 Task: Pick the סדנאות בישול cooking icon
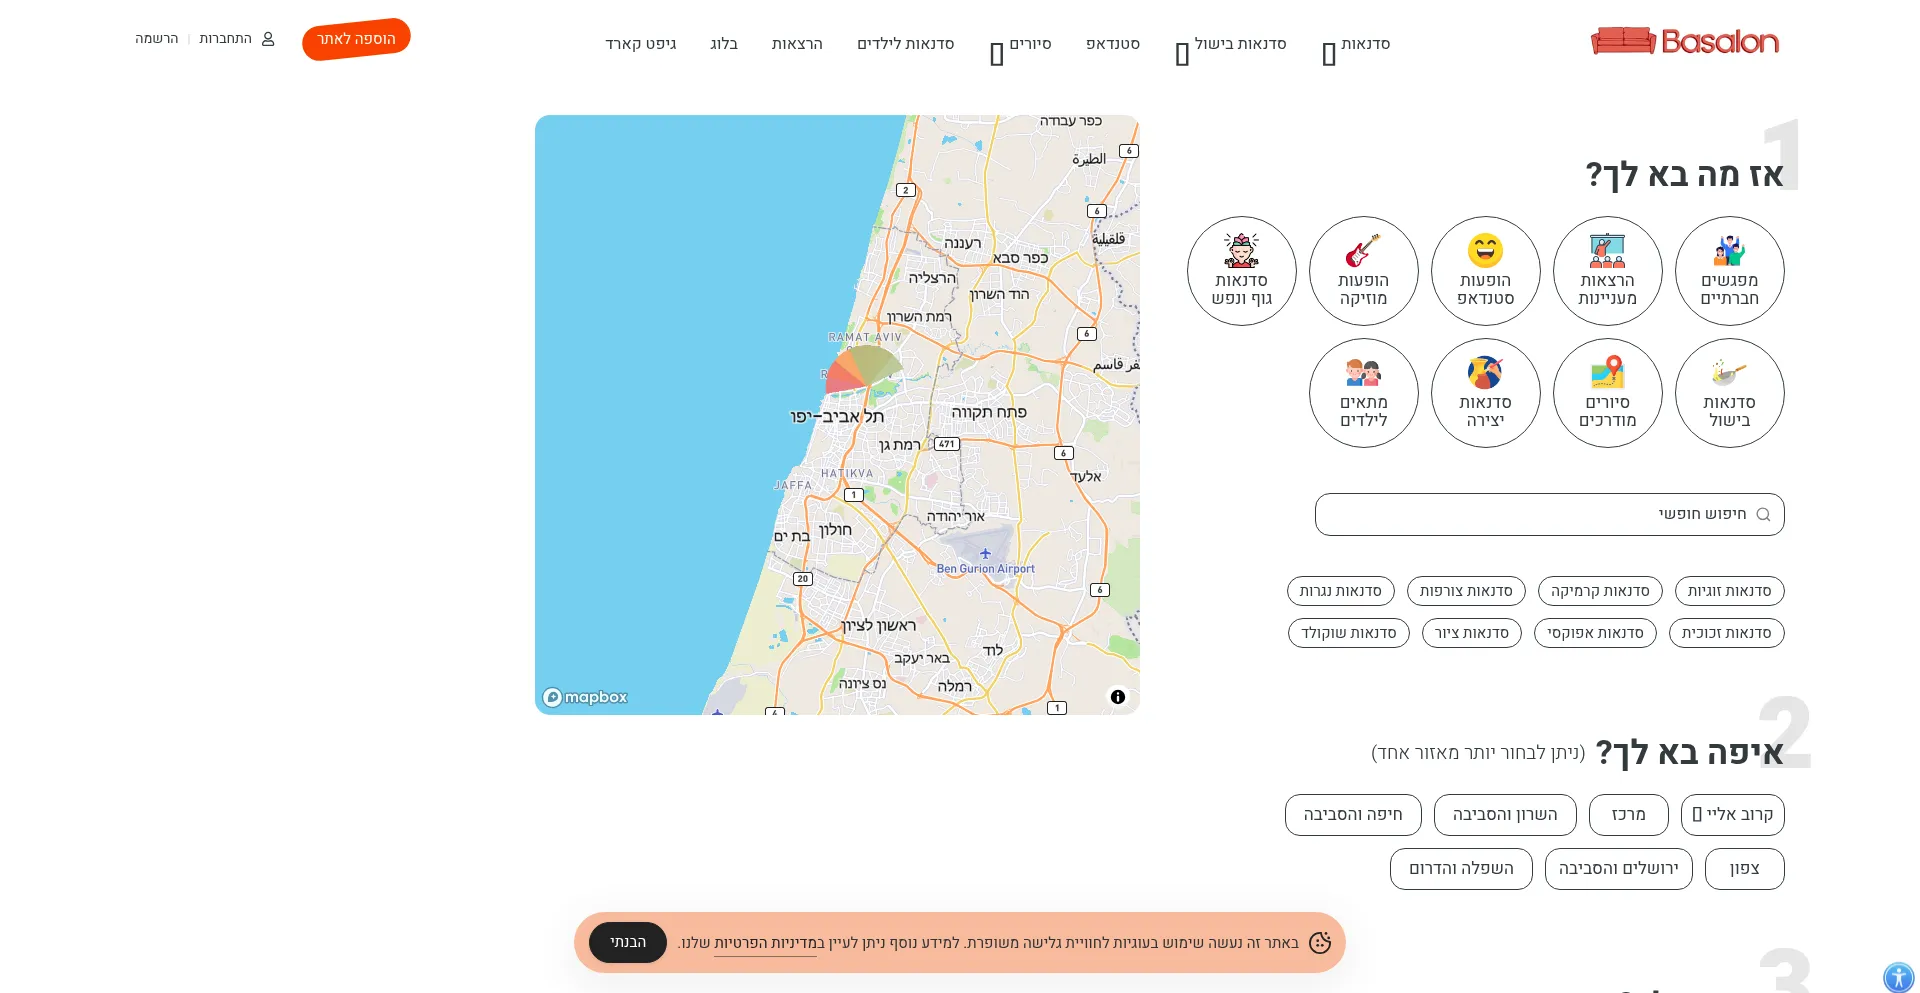[1729, 393]
